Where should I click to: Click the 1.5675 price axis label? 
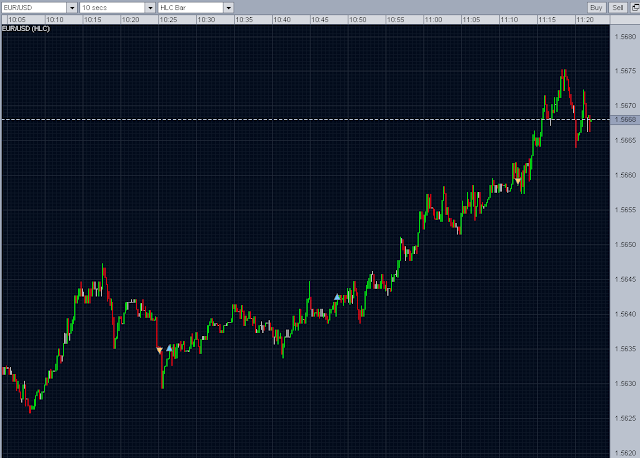click(625, 71)
